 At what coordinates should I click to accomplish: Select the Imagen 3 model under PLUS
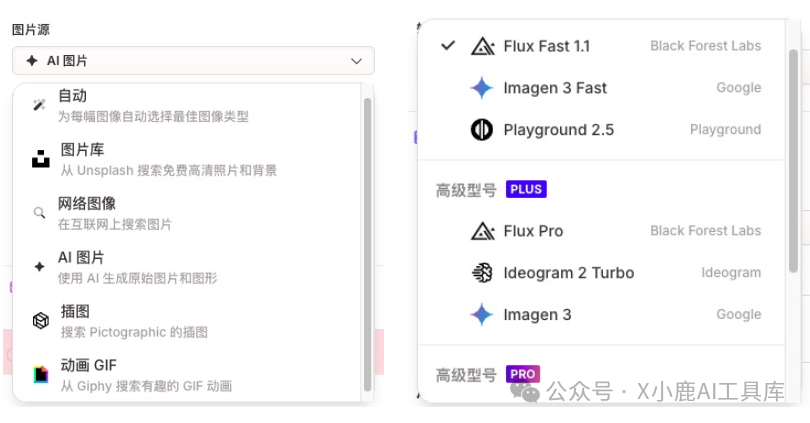(601, 315)
